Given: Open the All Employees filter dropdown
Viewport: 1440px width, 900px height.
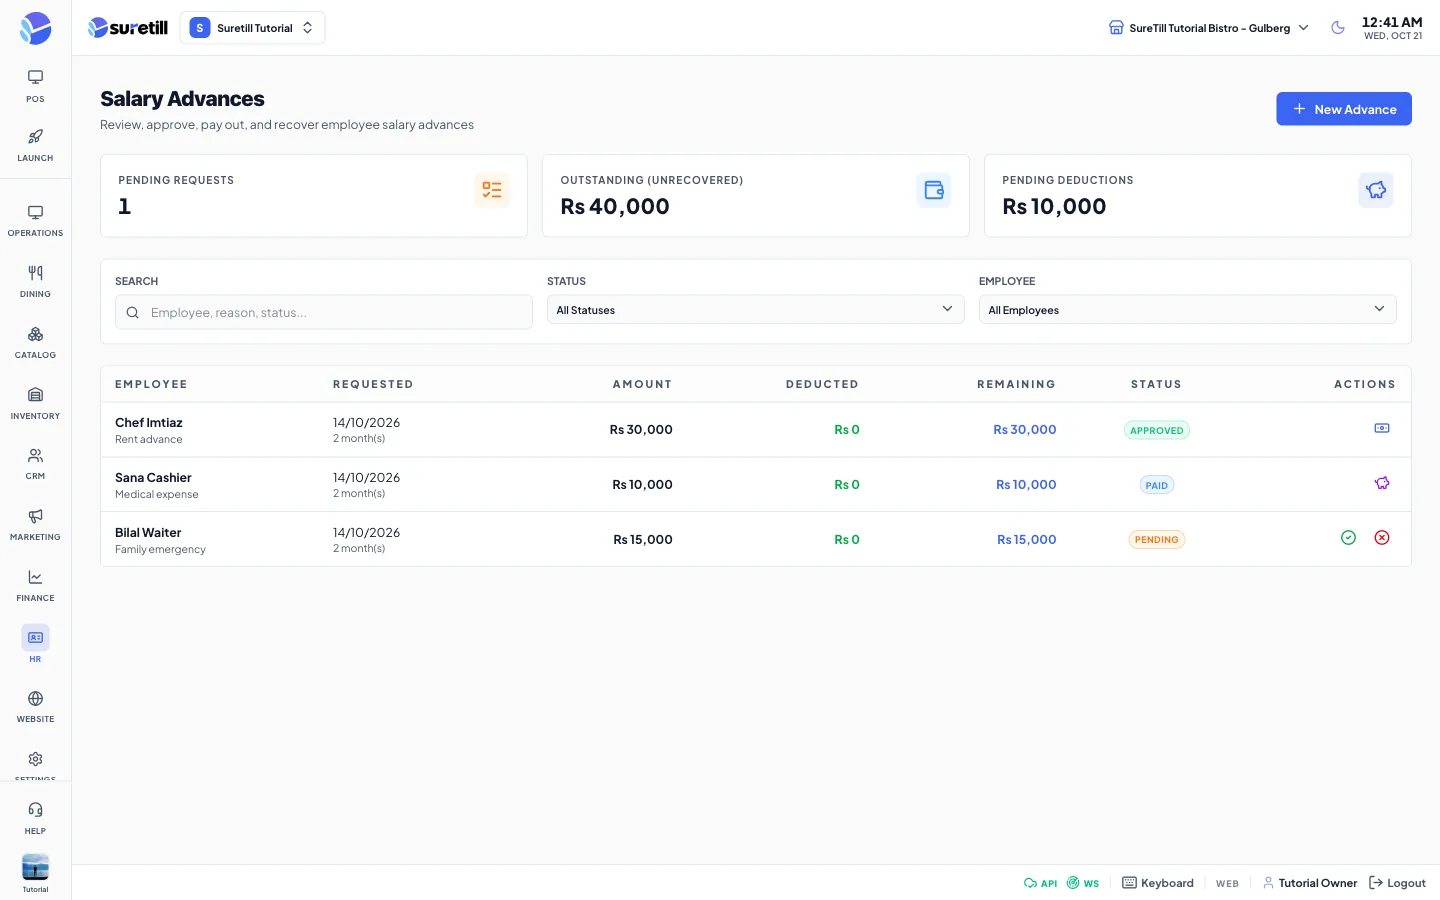Looking at the screenshot, I should 1187,310.
